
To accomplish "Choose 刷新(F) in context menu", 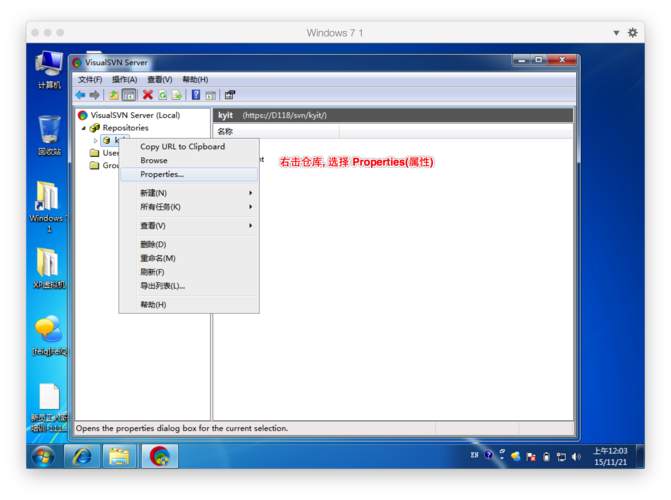I will (x=189, y=272).
